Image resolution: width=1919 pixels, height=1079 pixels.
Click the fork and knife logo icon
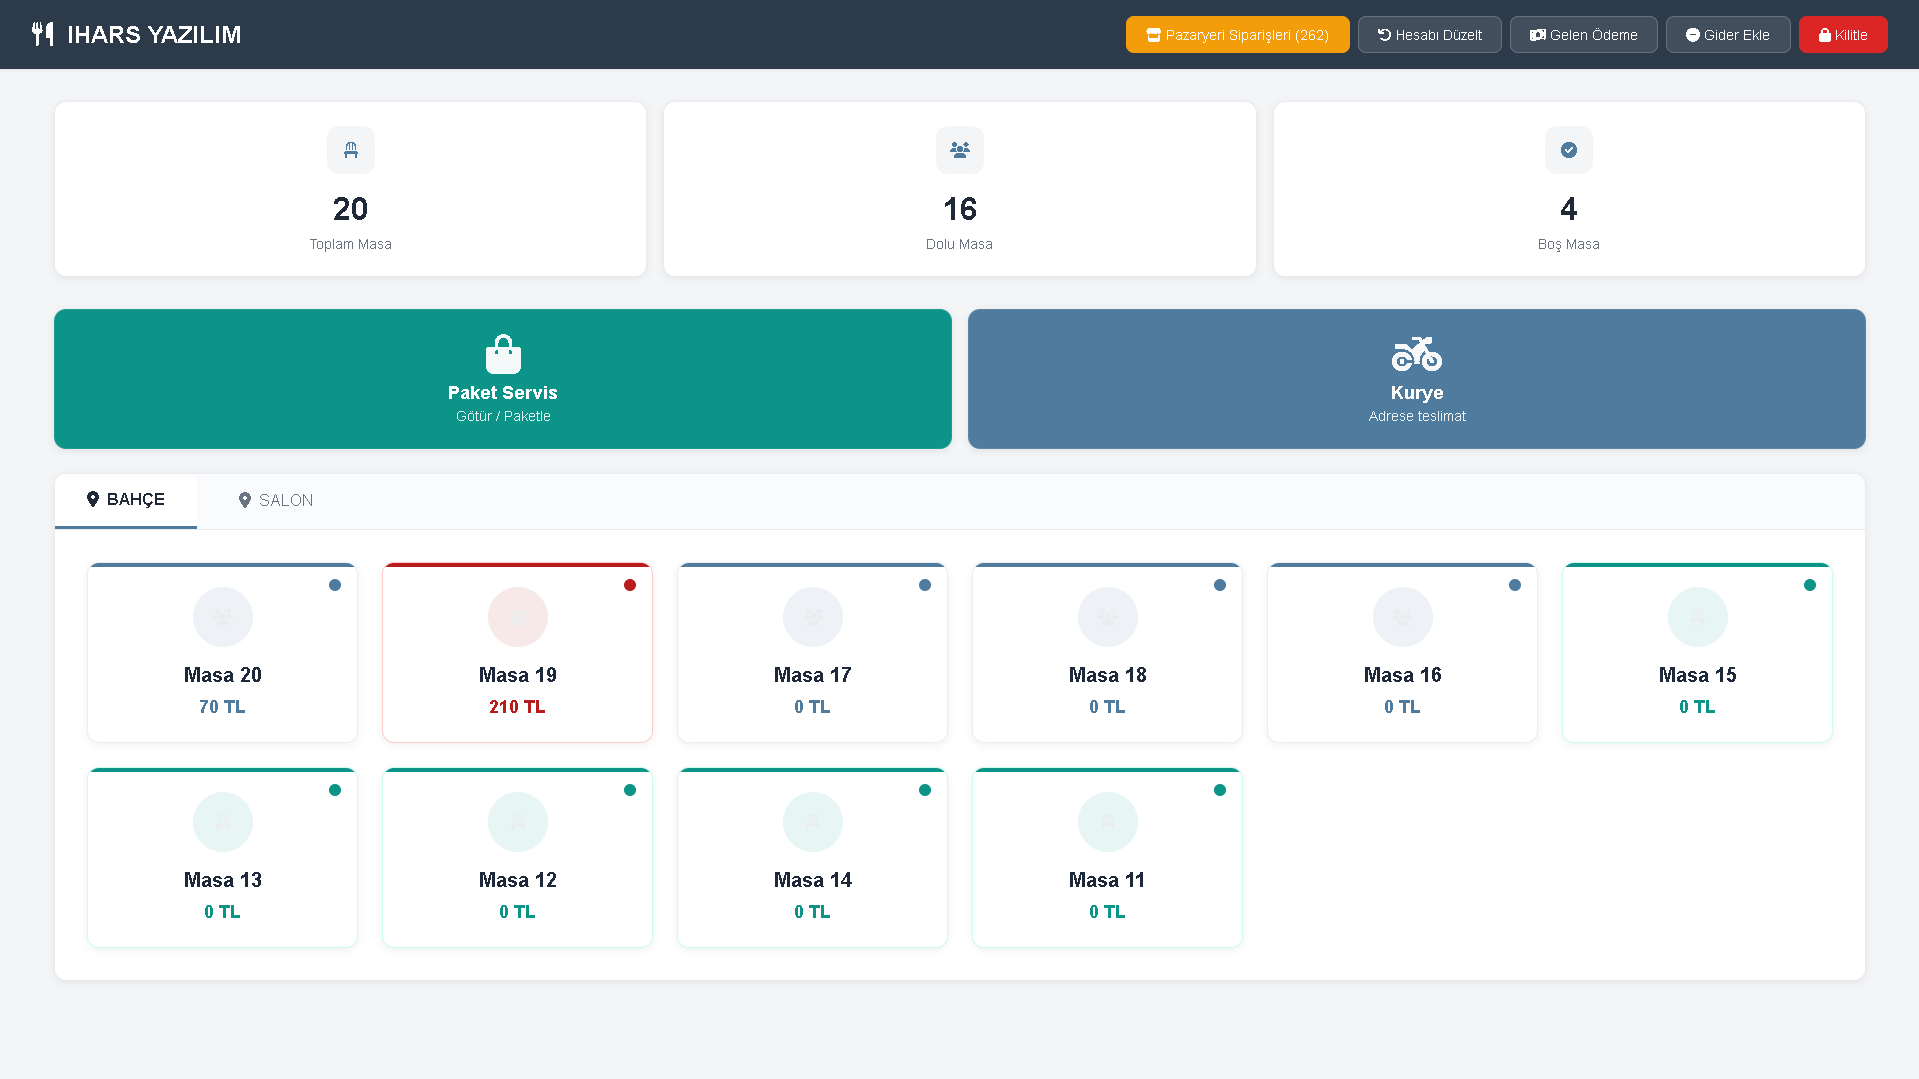pyautogui.click(x=42, y=34)
